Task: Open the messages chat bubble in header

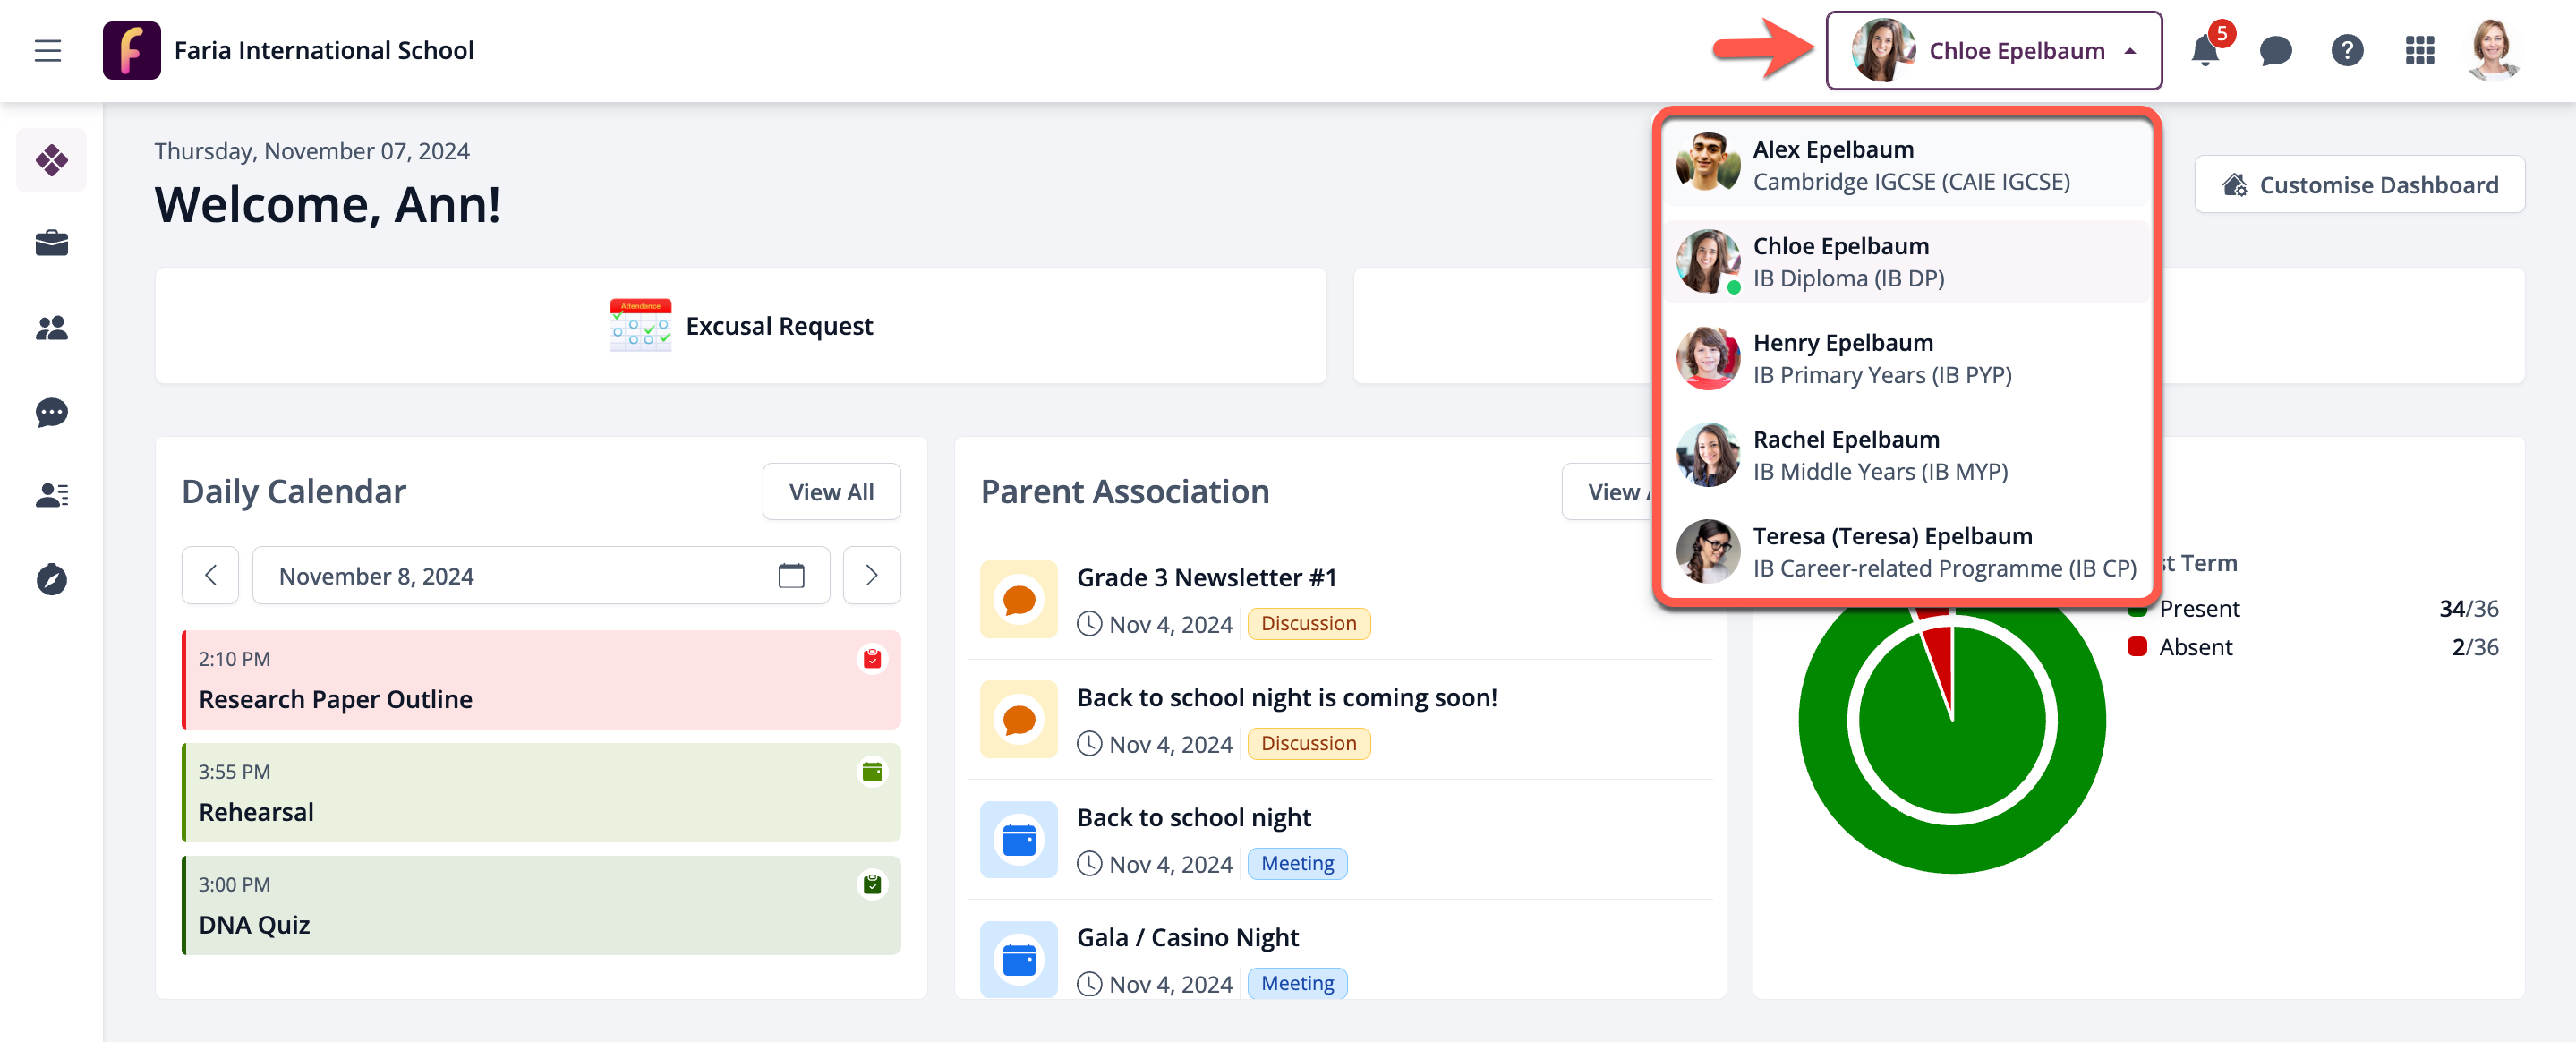Action: 2275,51
